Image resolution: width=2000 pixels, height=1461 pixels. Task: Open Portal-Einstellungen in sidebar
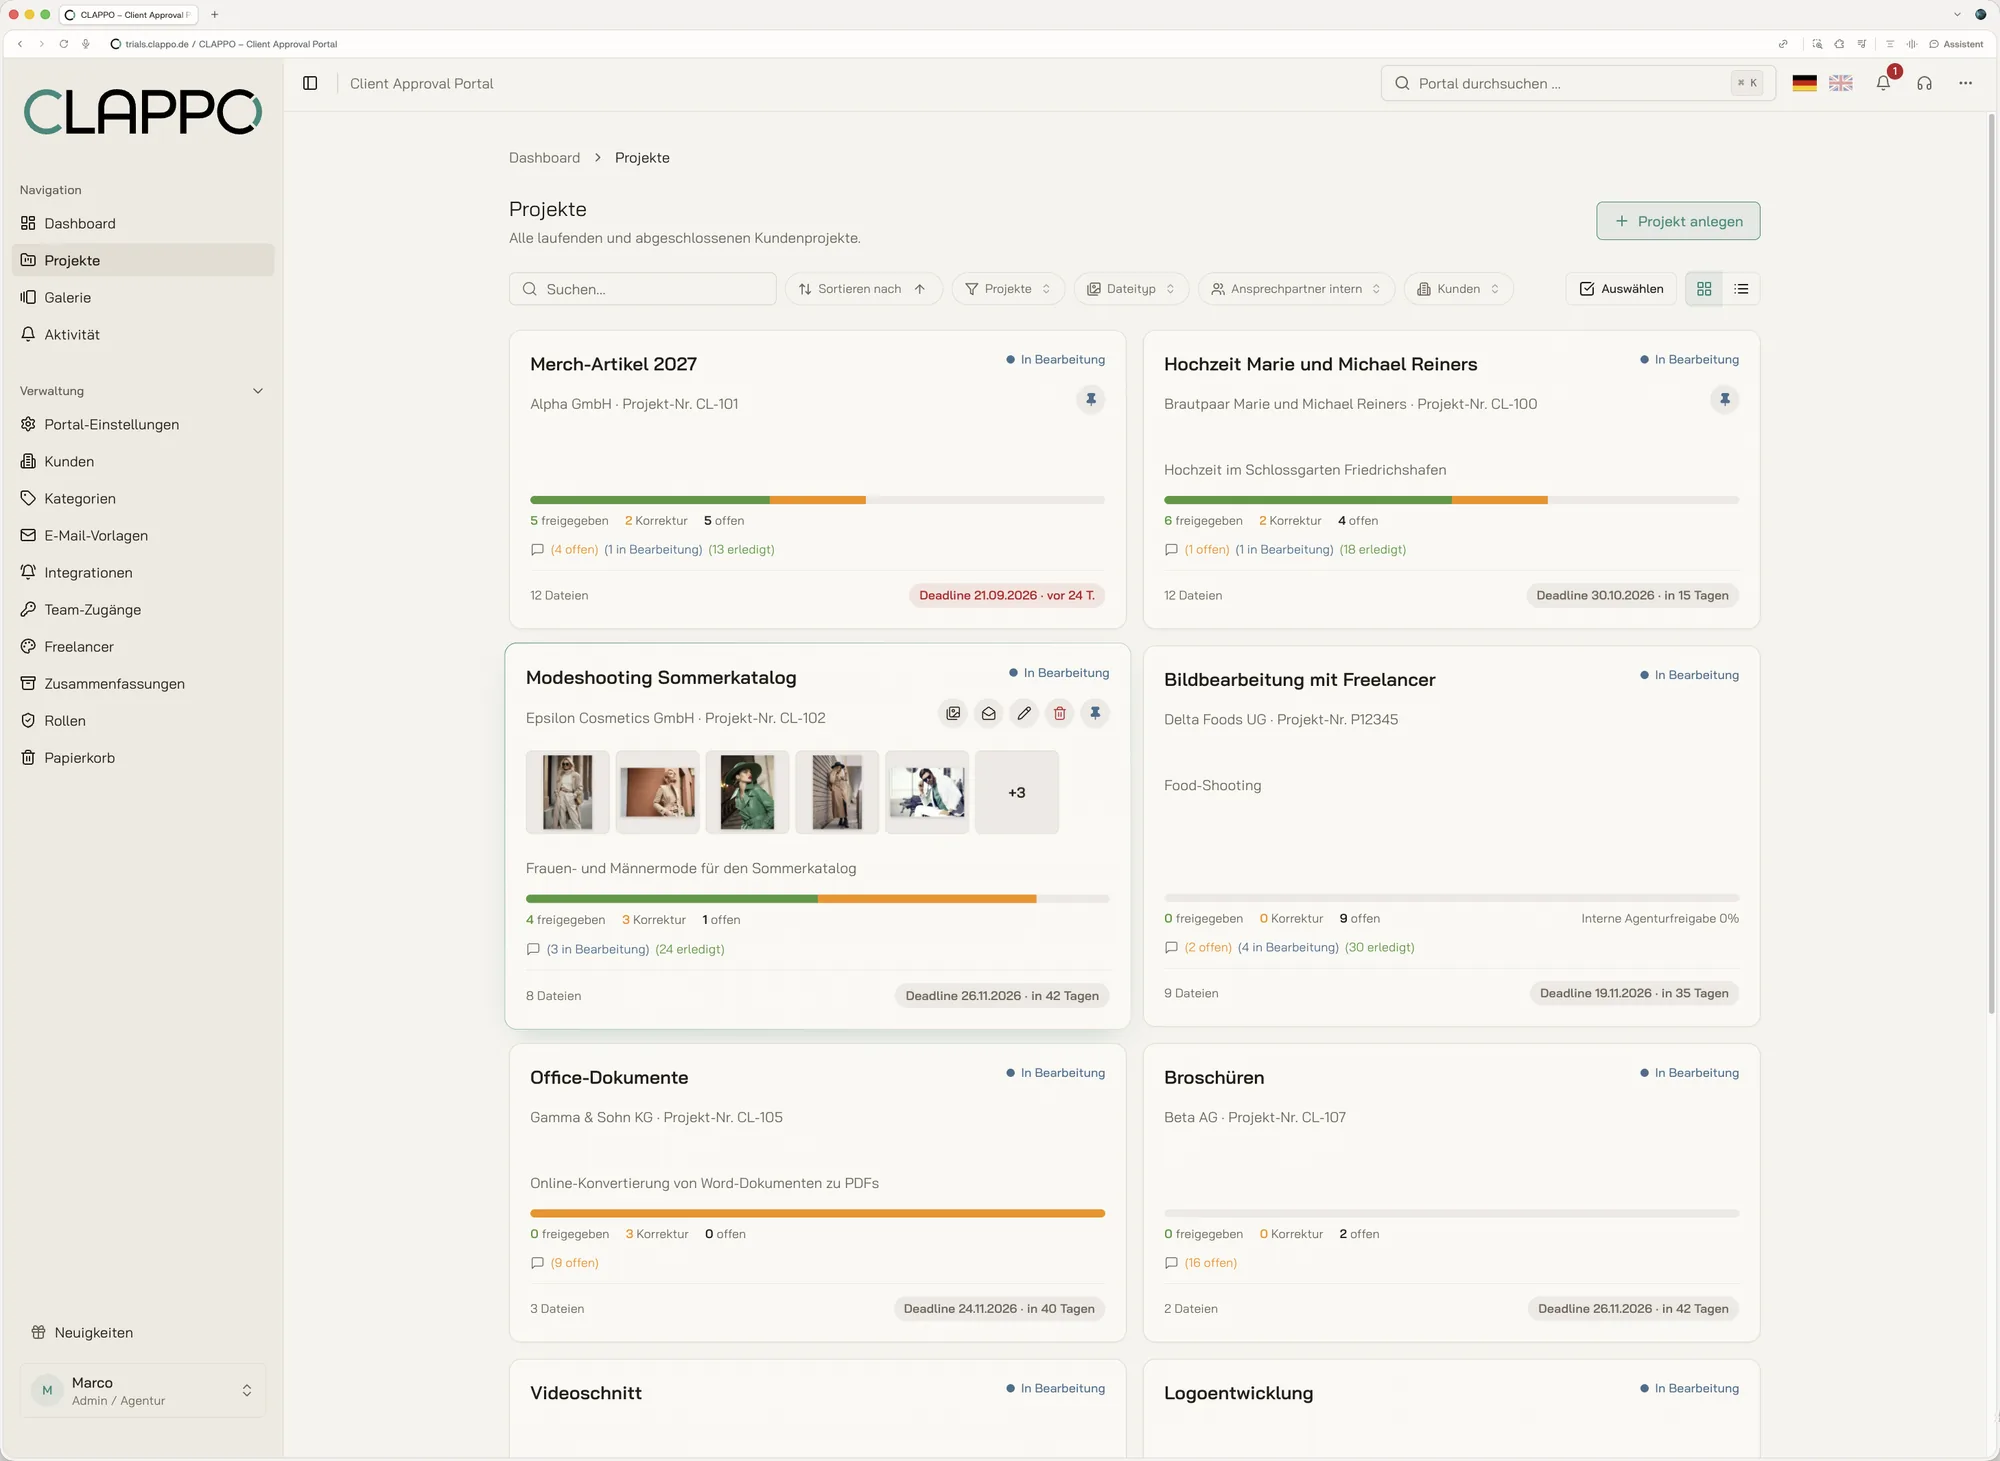(x=143, y=424)
